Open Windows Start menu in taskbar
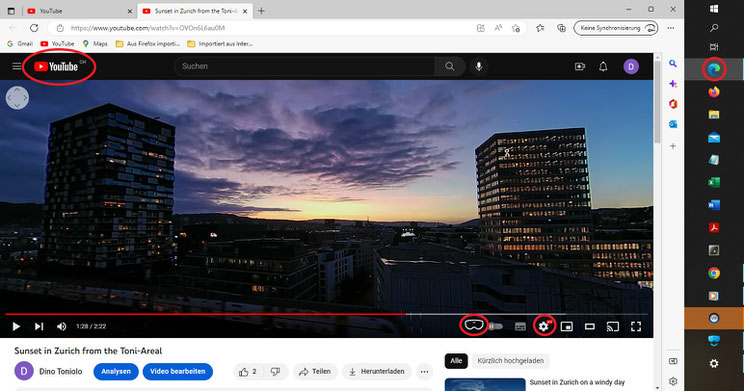The height and width of the screenshot is (391, 744). (714, 9)
